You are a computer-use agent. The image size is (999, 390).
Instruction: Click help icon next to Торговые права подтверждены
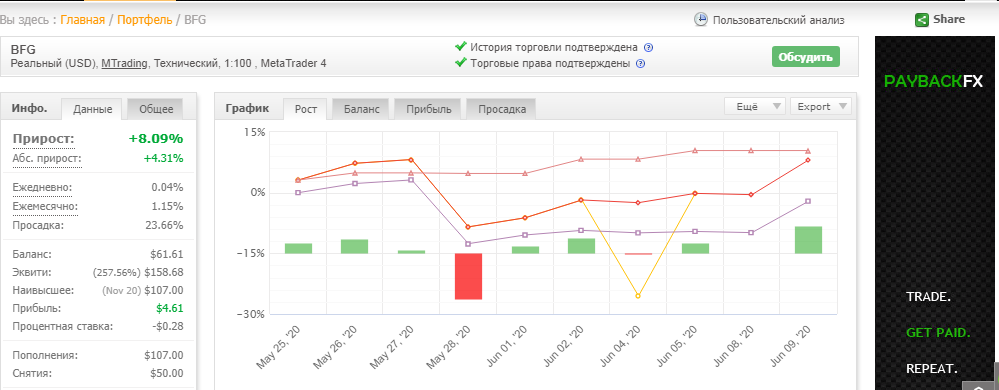(641, 64)
